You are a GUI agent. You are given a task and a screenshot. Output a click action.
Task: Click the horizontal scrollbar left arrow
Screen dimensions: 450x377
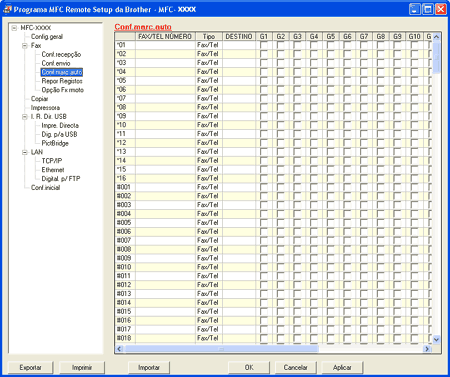[x=119, y=349]
